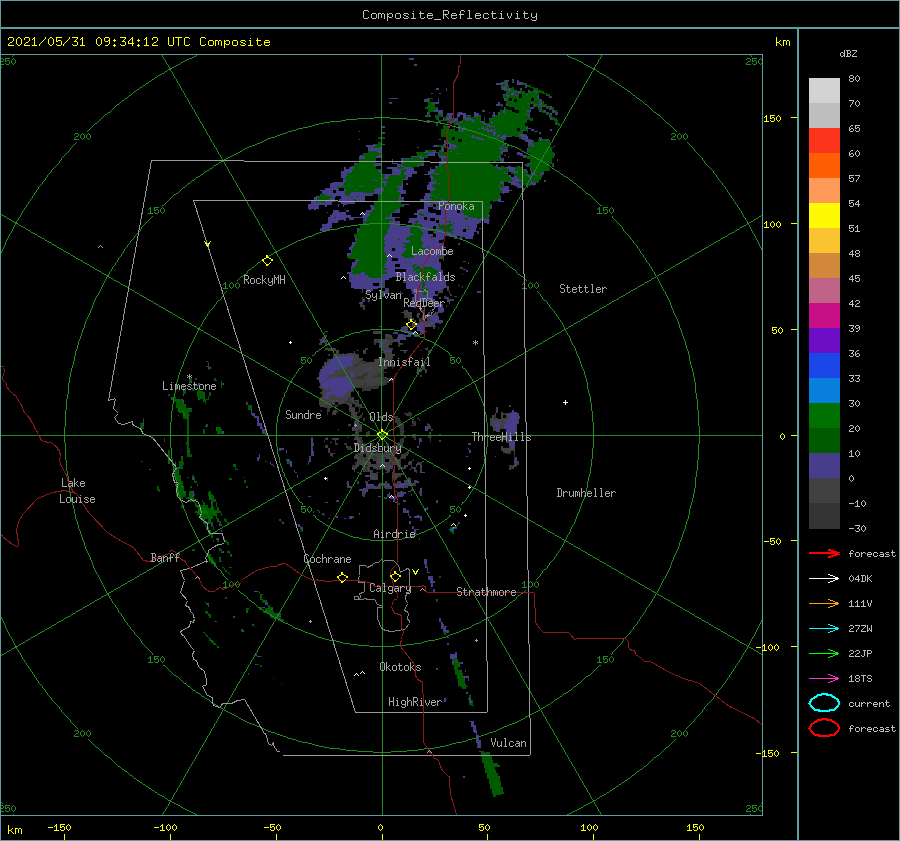Select the red forecast ellipse symbol

tap(824, 728)
